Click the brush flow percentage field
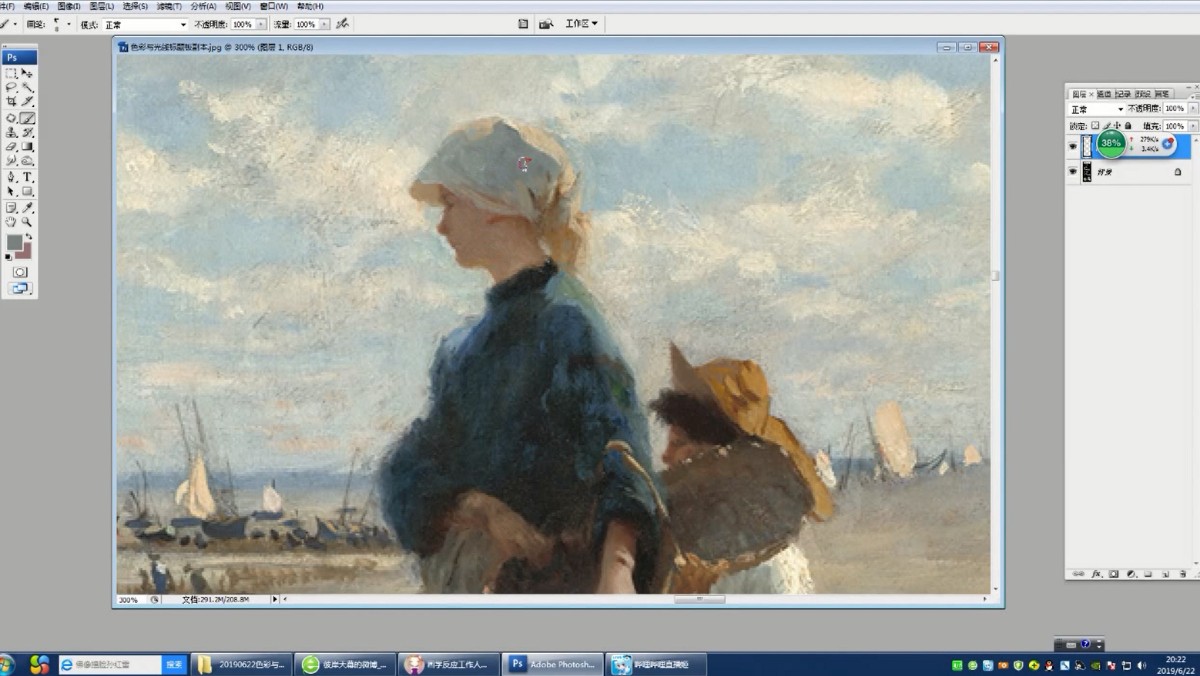The height and width of the screenshot is (676, 1200). [305, 24]
